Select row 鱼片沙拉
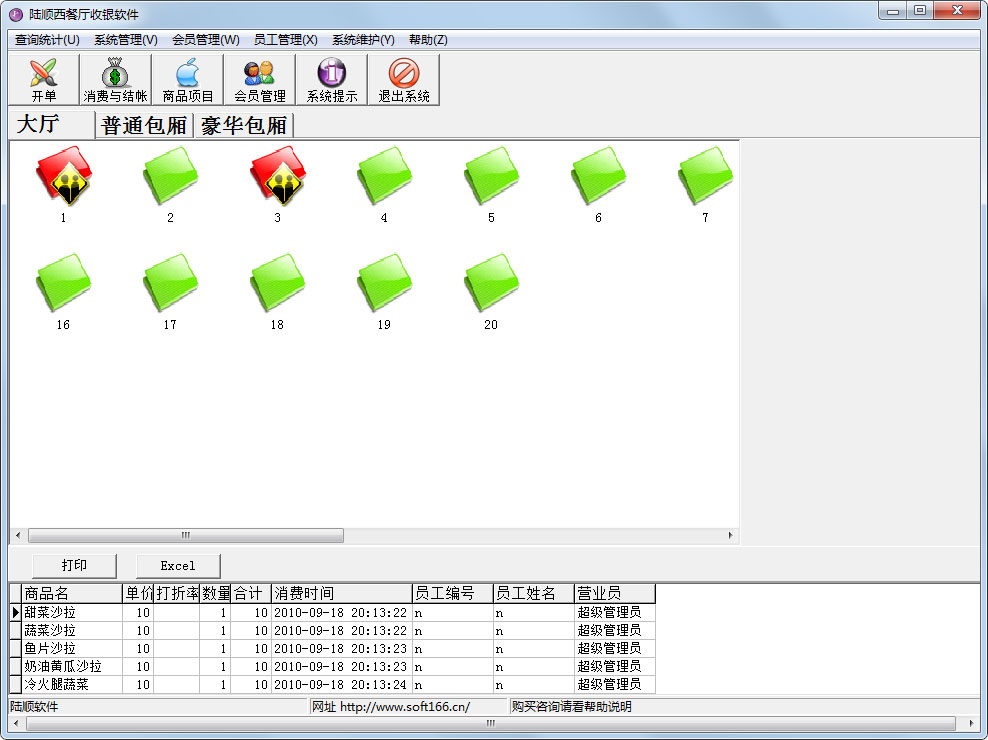 coord(332,648)
